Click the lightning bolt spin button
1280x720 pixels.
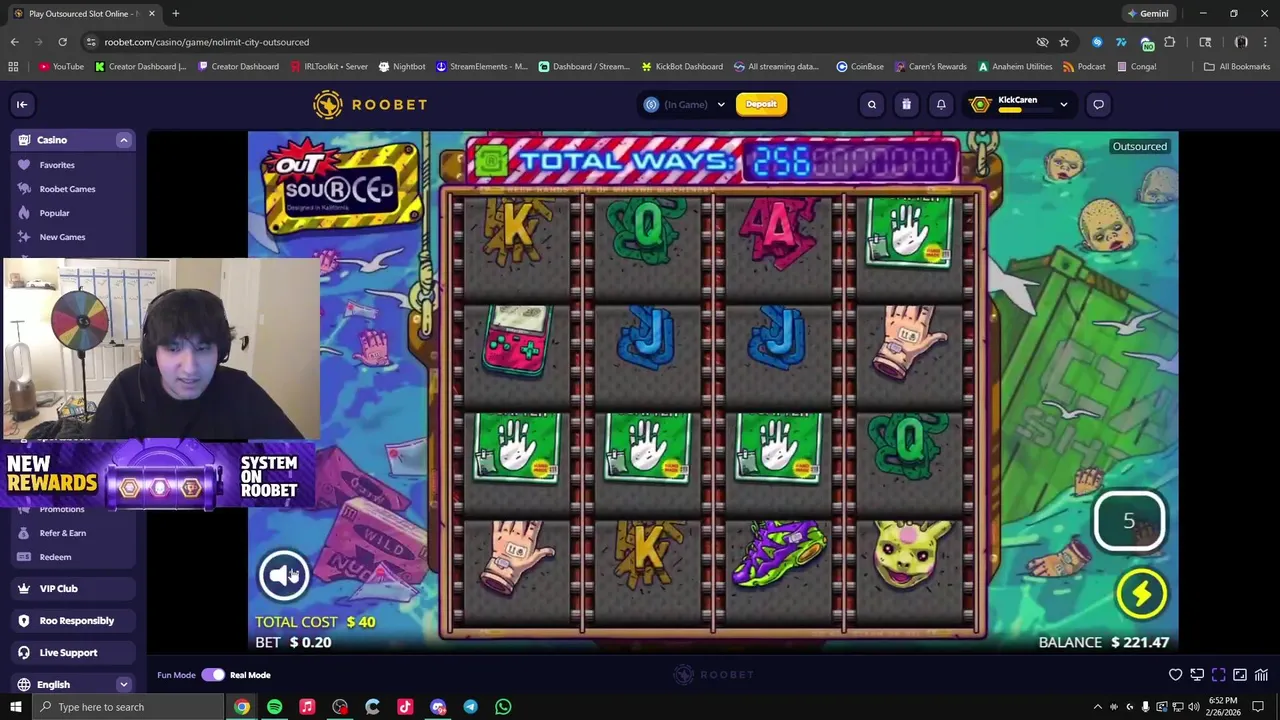pyautogui.click(x=1141, y=594)
